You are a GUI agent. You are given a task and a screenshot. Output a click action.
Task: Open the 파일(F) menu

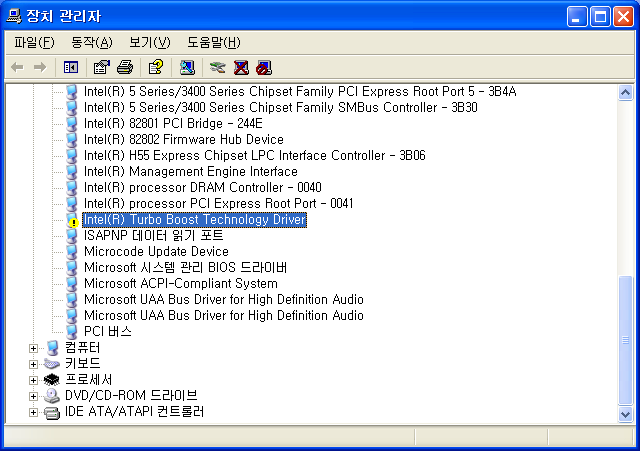click(x=34, y=42)
